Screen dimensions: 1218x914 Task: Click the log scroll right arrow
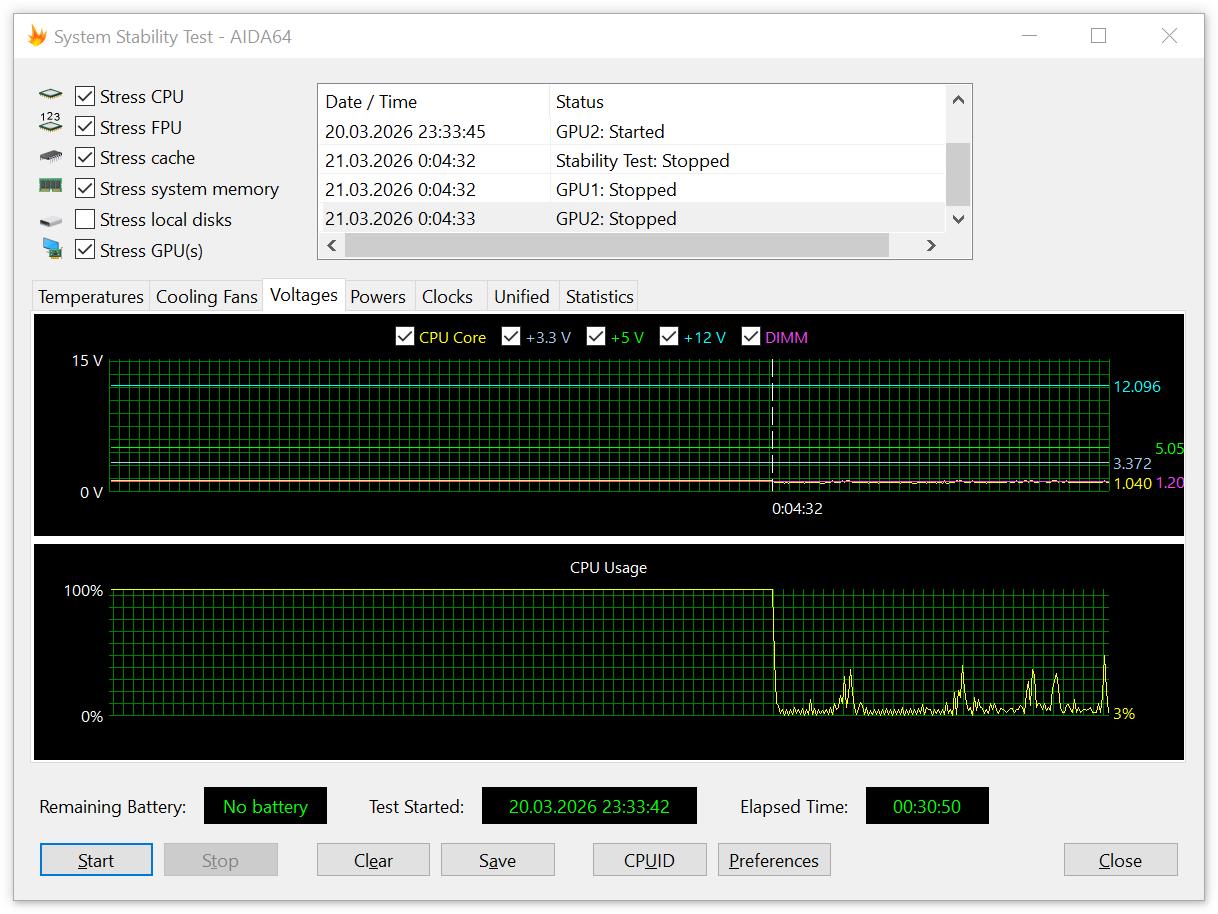[x=931, y=245]
